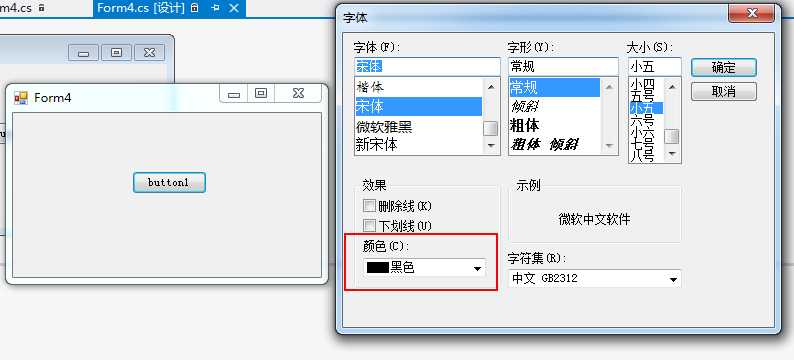Click the 大小 size input field
794x360 pixels.
(655, 66)
